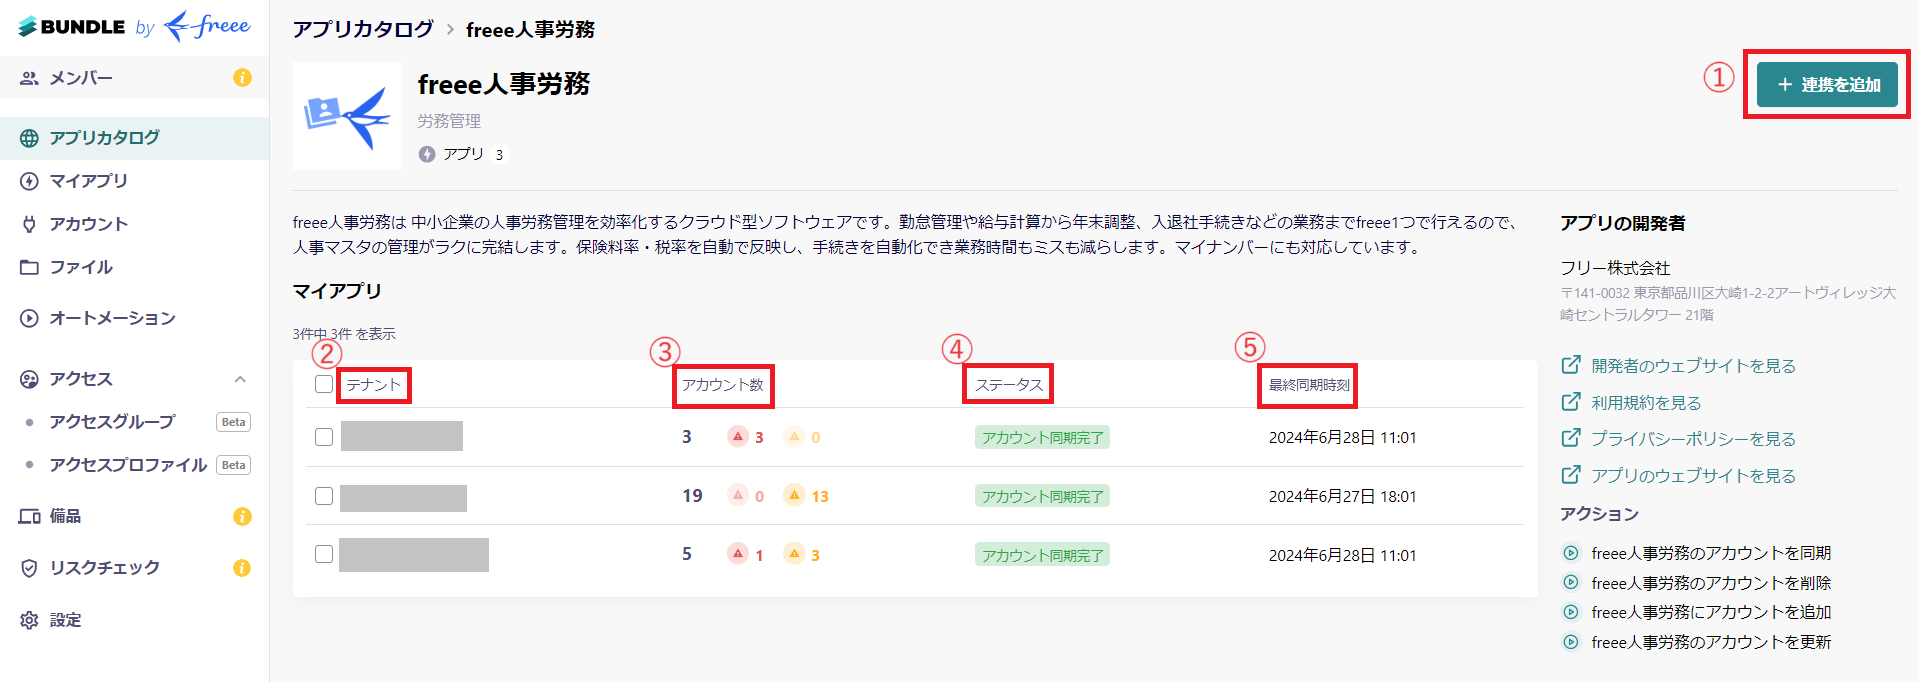Screen dimensions: 1919x682
Task: Click the plug icon beside アカウント
Action: (x=30, y=224)
